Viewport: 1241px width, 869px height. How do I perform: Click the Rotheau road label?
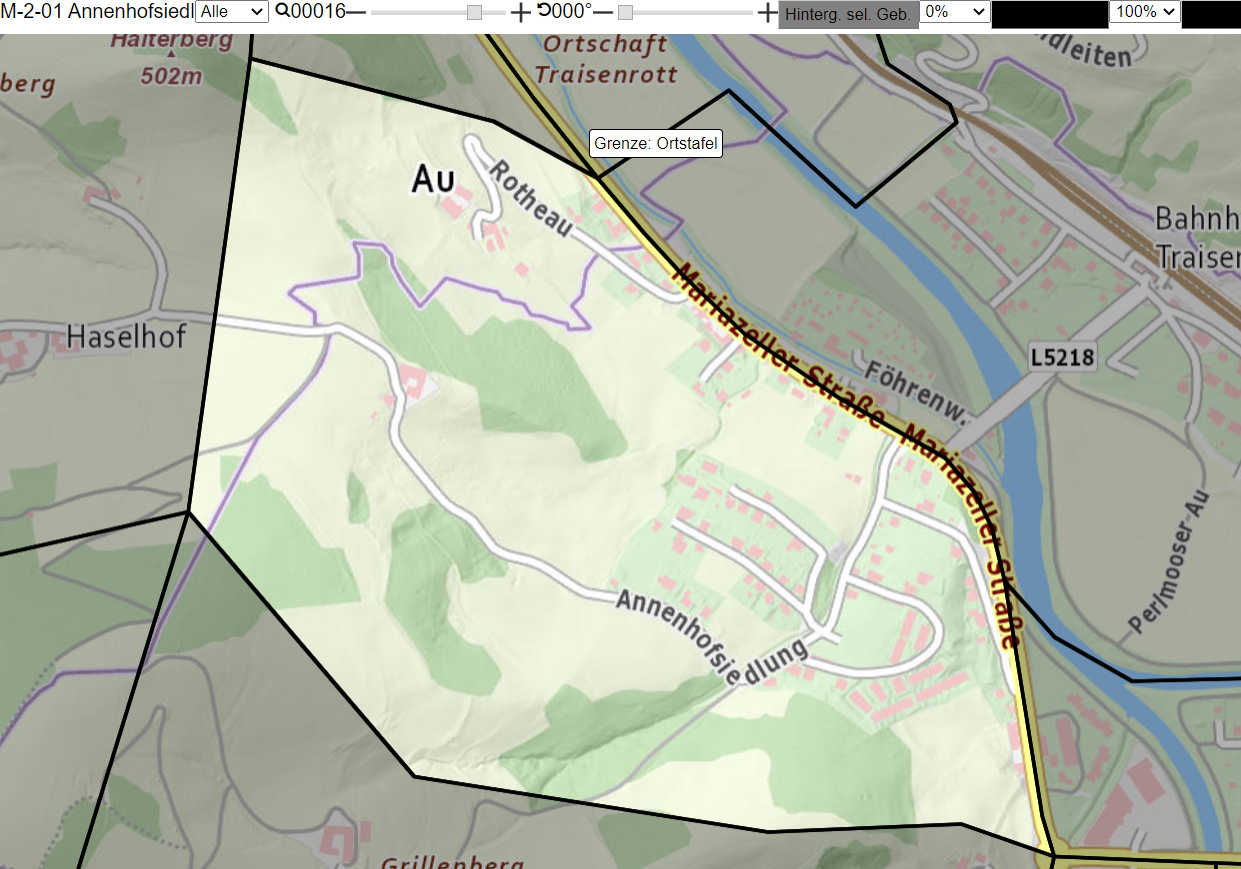(x=531, y=200)
